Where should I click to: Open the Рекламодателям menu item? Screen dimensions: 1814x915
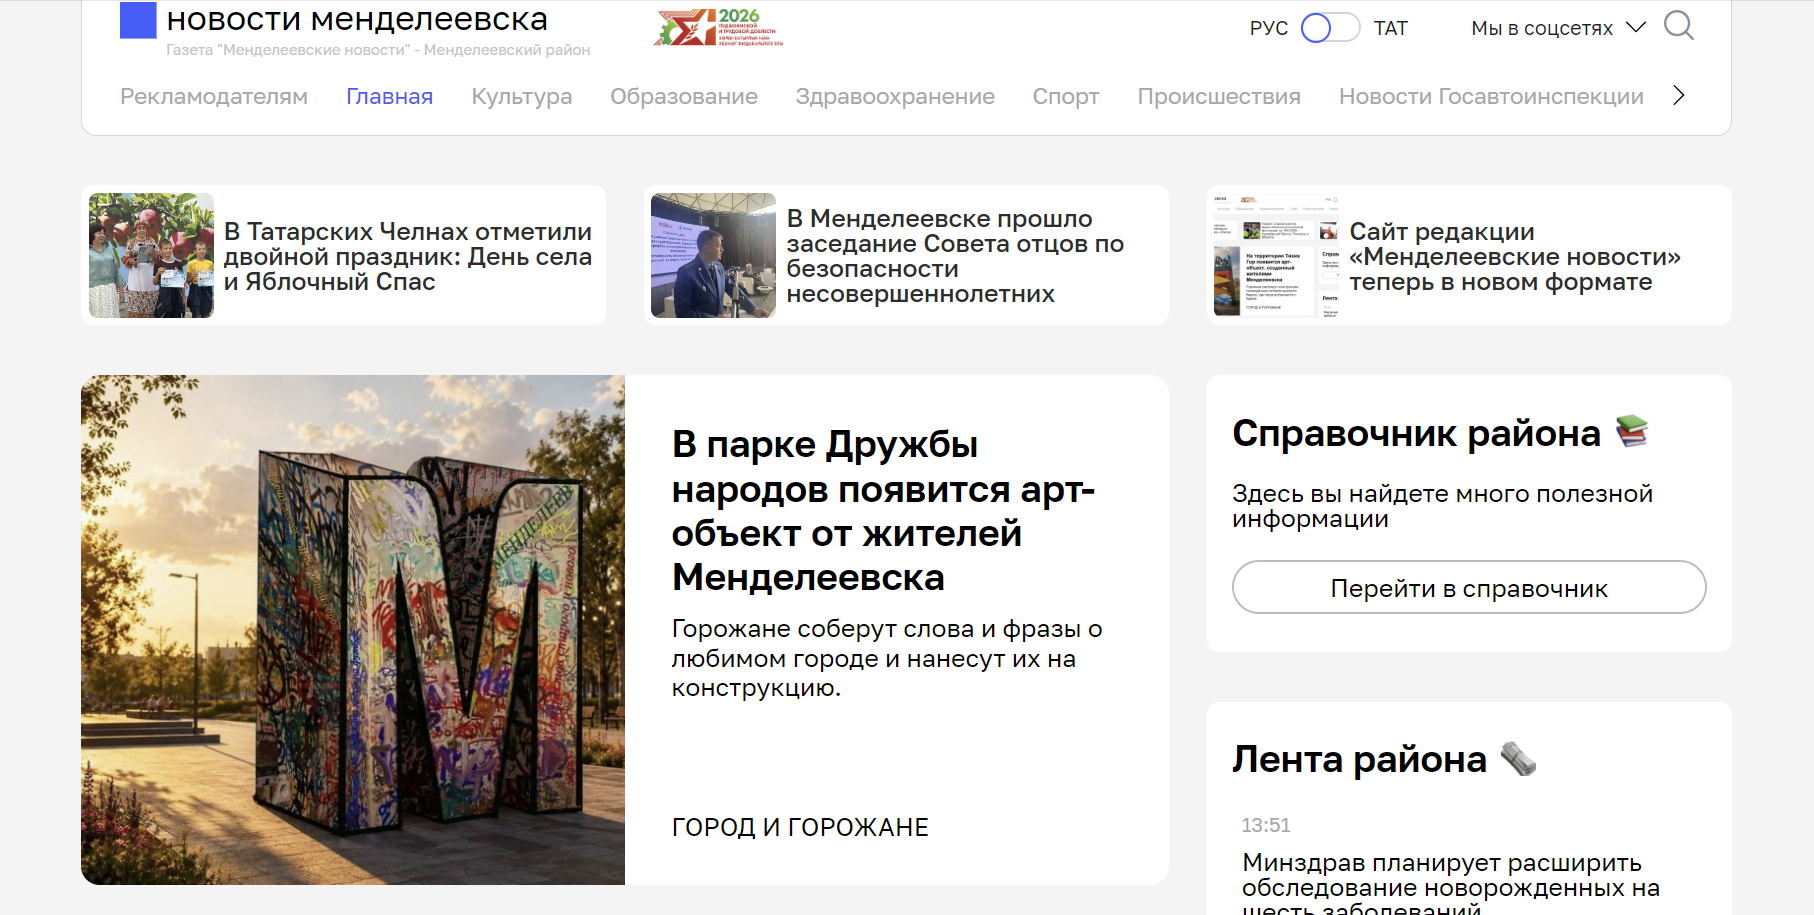click(214, 96)
